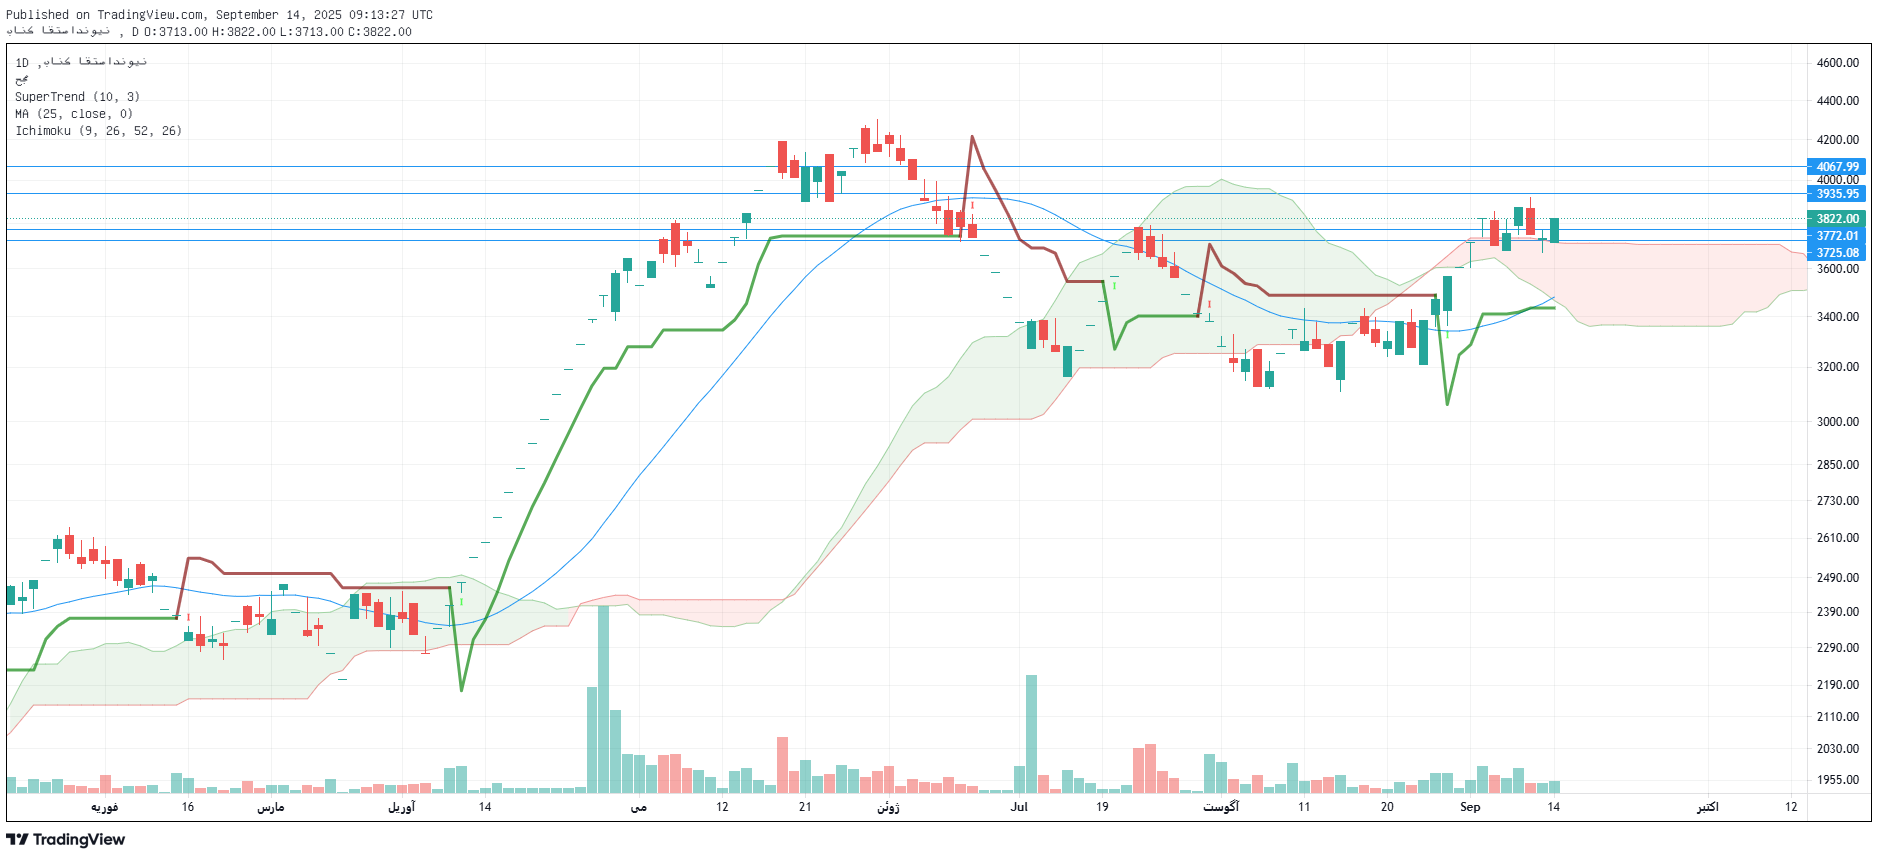Click the فوریه label on time axis
1878x858 pixels.
pyautogui.click(x=104, y=807)
